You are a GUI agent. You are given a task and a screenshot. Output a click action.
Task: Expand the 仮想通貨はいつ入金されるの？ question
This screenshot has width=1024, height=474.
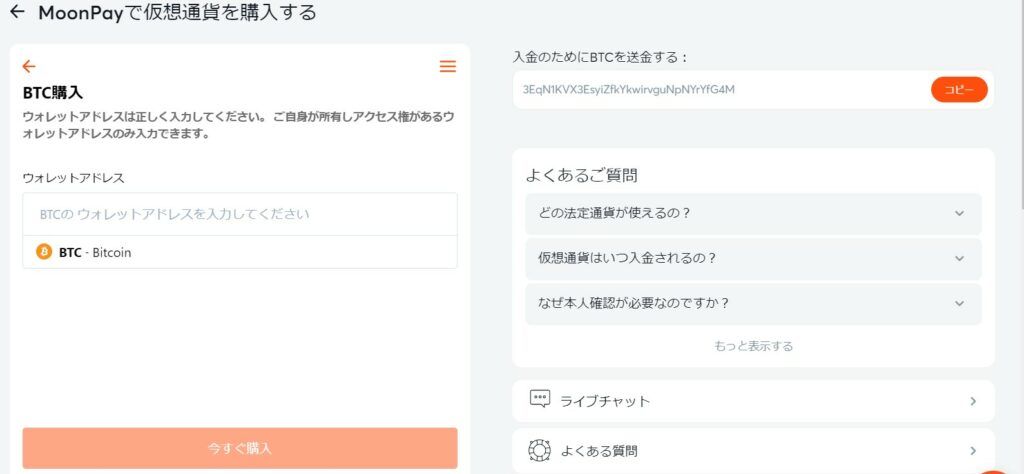pyautogui.click(x=753, y=259)
